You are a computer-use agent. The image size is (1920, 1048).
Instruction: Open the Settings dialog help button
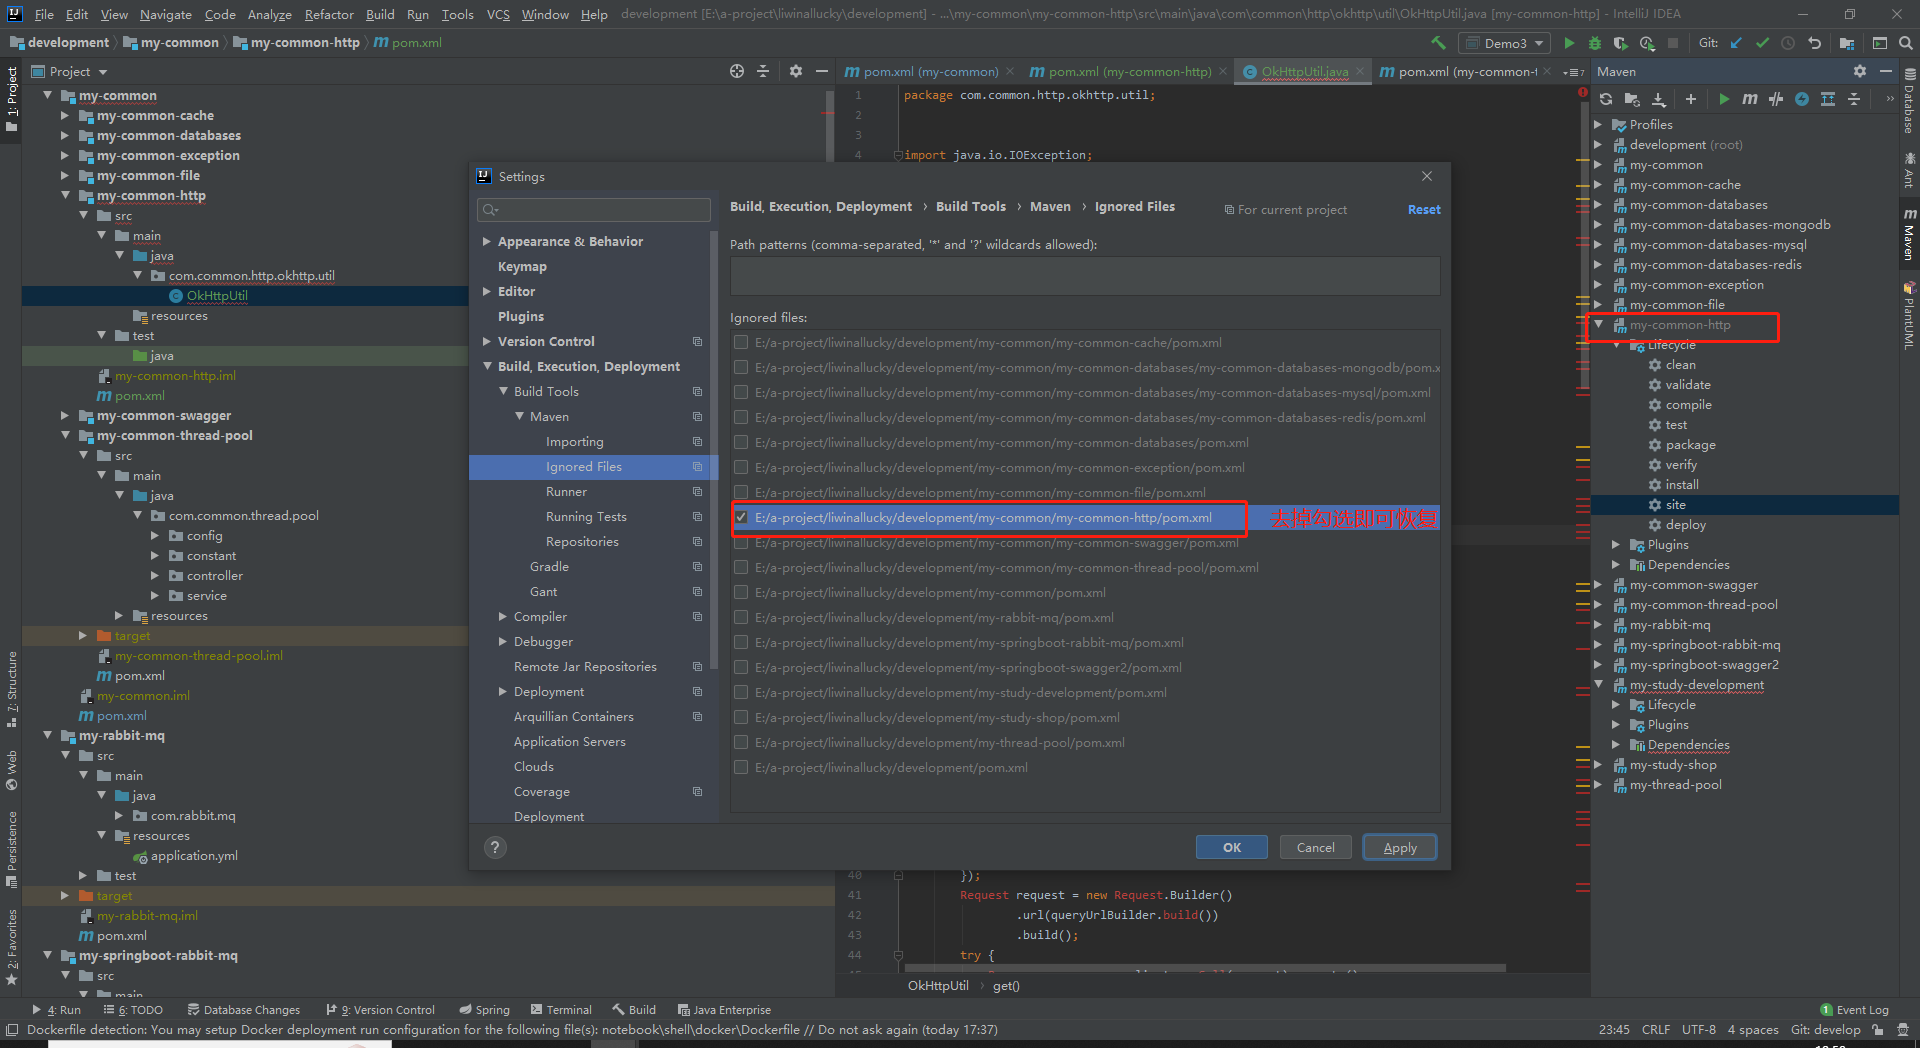click(x=495, y=847)
